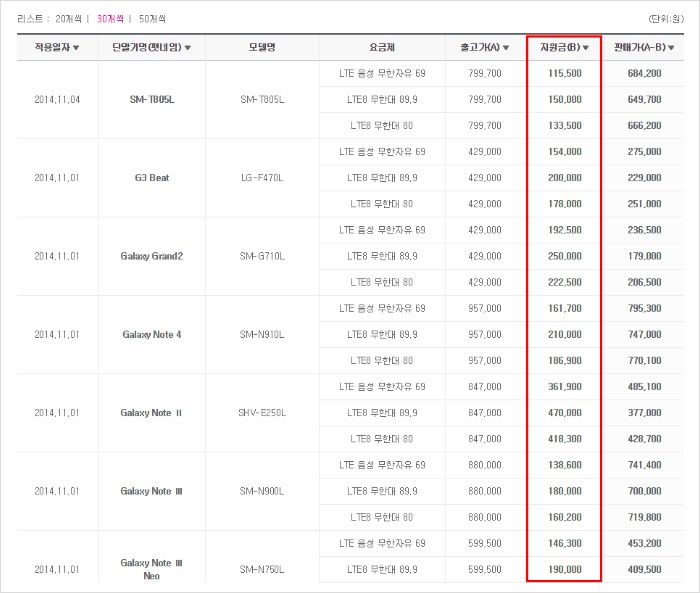Click subsidy value 470,000
700x593 pixels.
(x=565, y=413)
